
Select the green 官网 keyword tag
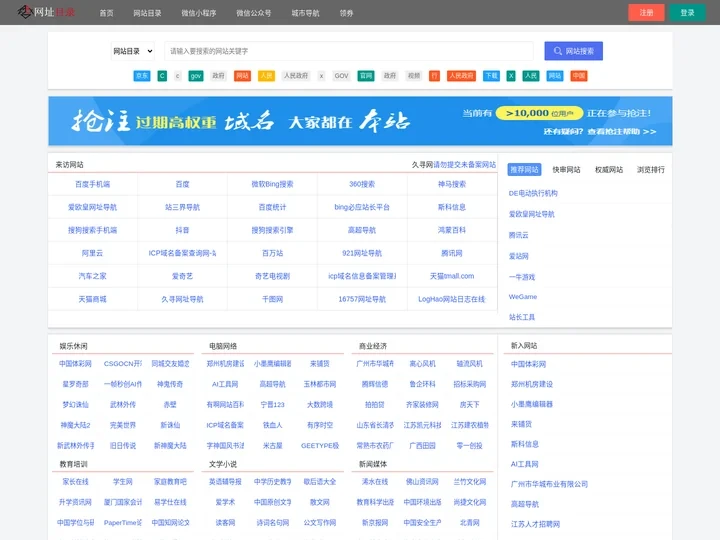pos(366,76)
